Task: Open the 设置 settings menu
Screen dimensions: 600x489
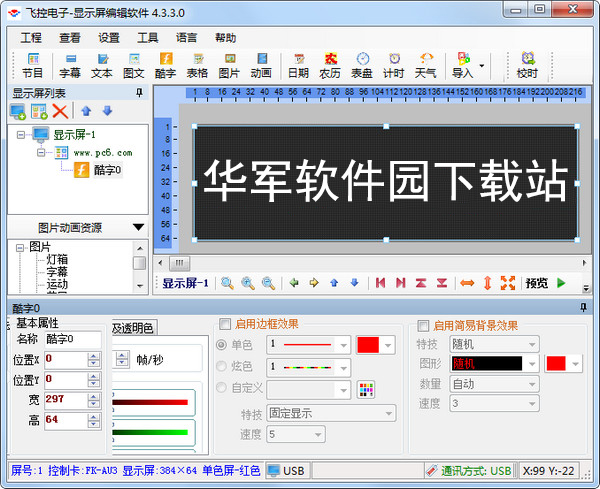Action: click(109, 38)
